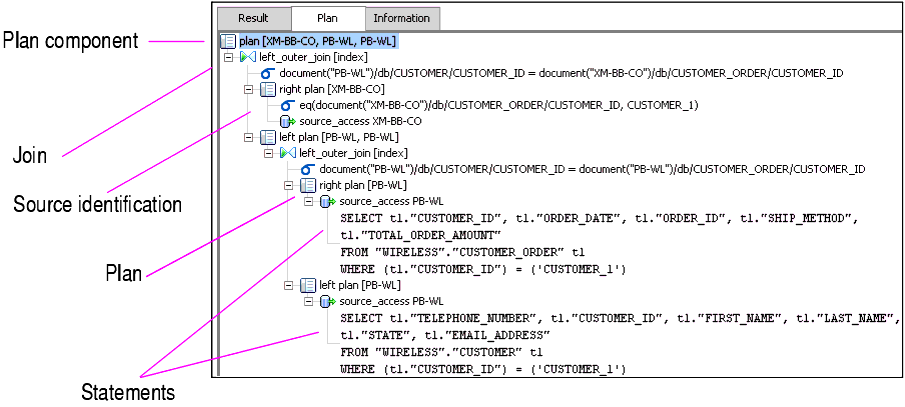This screenshot has width=905, height=407.
Task: Select the left plan [PB-WL, PB-WL] label
Action: [339, 137]
